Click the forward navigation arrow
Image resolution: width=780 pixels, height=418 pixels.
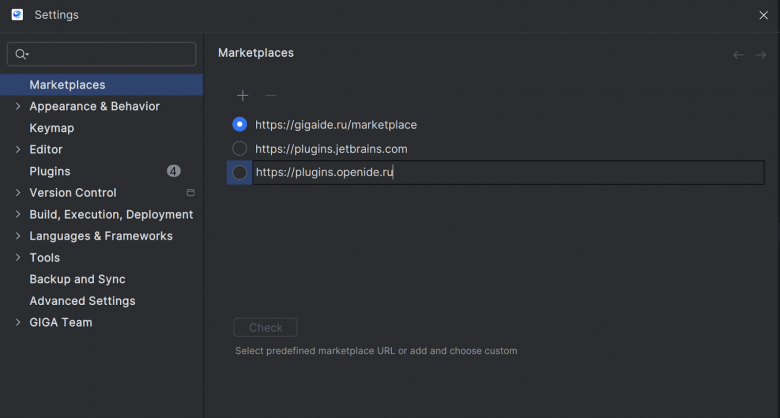pyautogui.click(x=761, y=55)
